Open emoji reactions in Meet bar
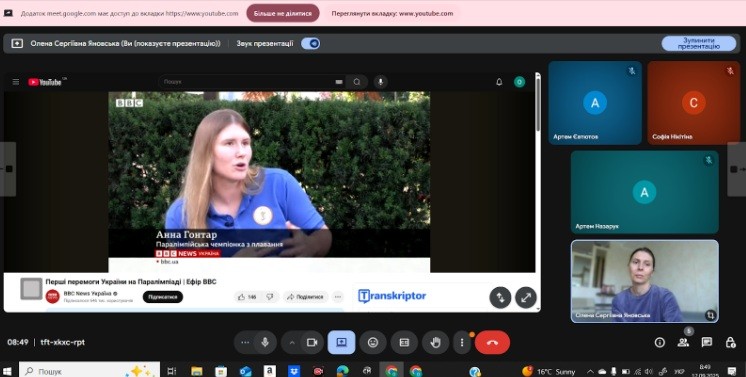Screen dimensions: 746x377 (x=373, y=342)
